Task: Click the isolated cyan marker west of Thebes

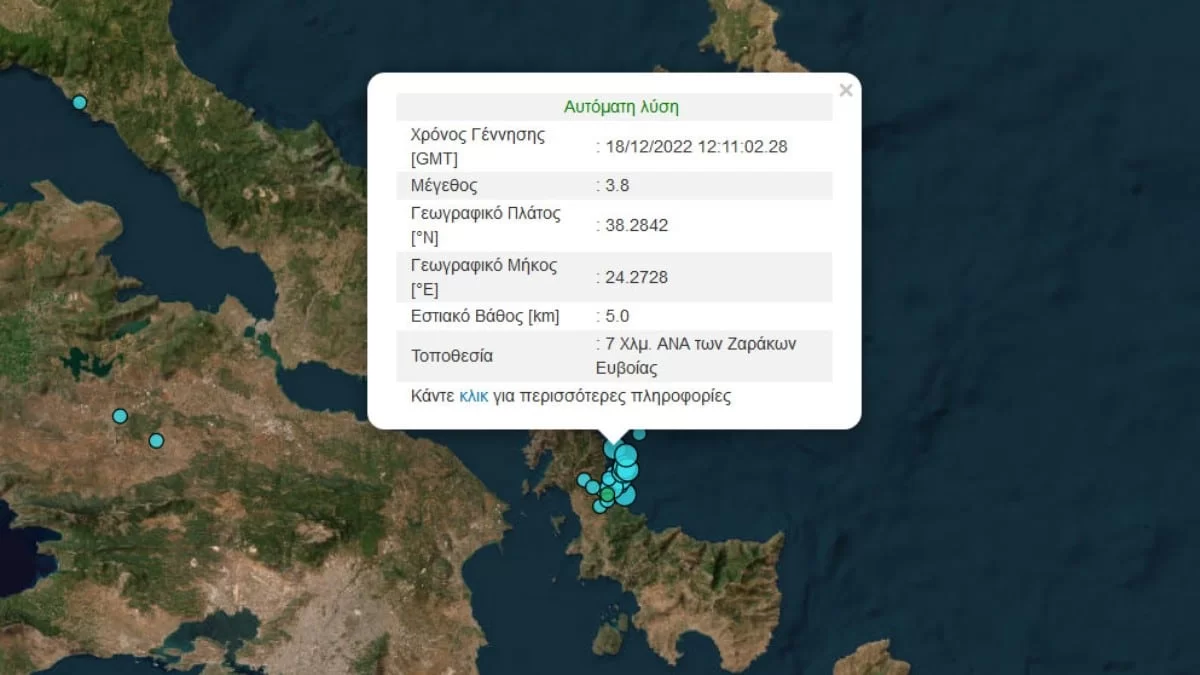Action: click(x=120, y=415)
